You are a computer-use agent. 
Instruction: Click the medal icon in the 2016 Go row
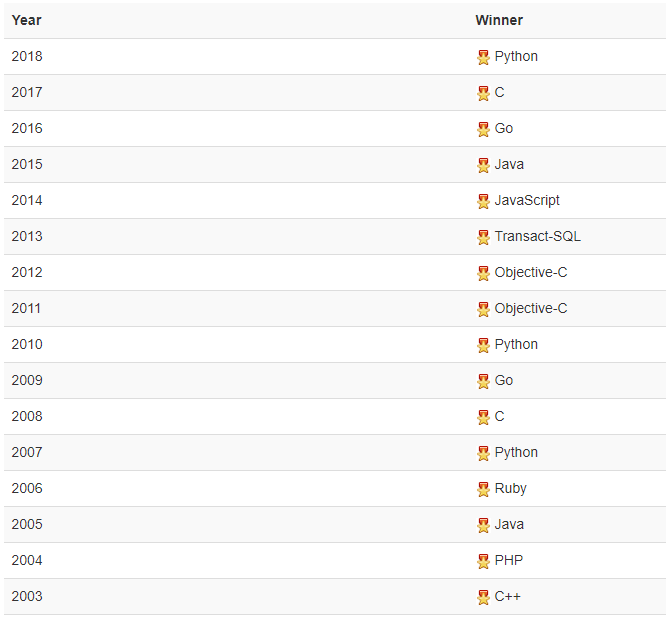(x=483, y=130)
